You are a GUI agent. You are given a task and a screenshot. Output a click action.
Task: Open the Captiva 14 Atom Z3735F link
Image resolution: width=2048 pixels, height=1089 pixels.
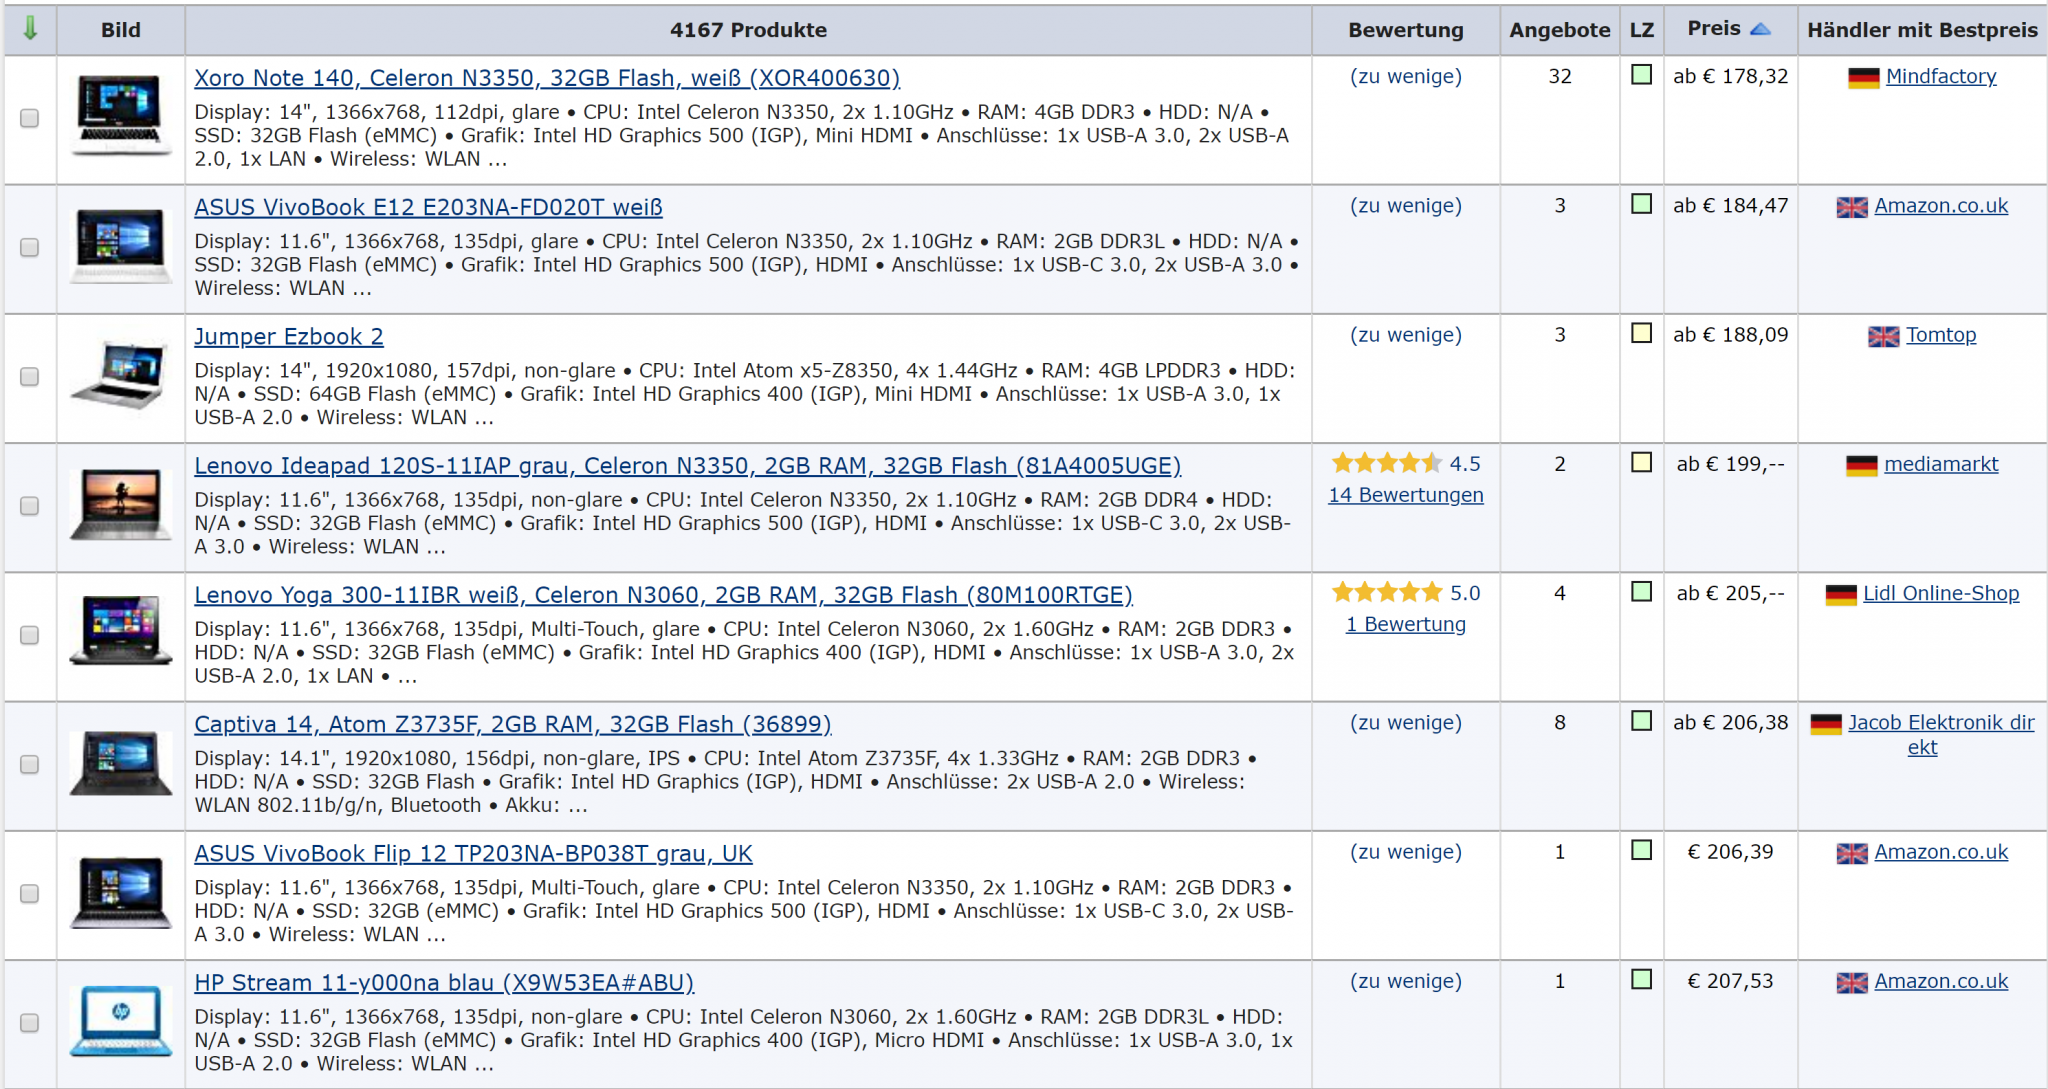tap(513, 724)
